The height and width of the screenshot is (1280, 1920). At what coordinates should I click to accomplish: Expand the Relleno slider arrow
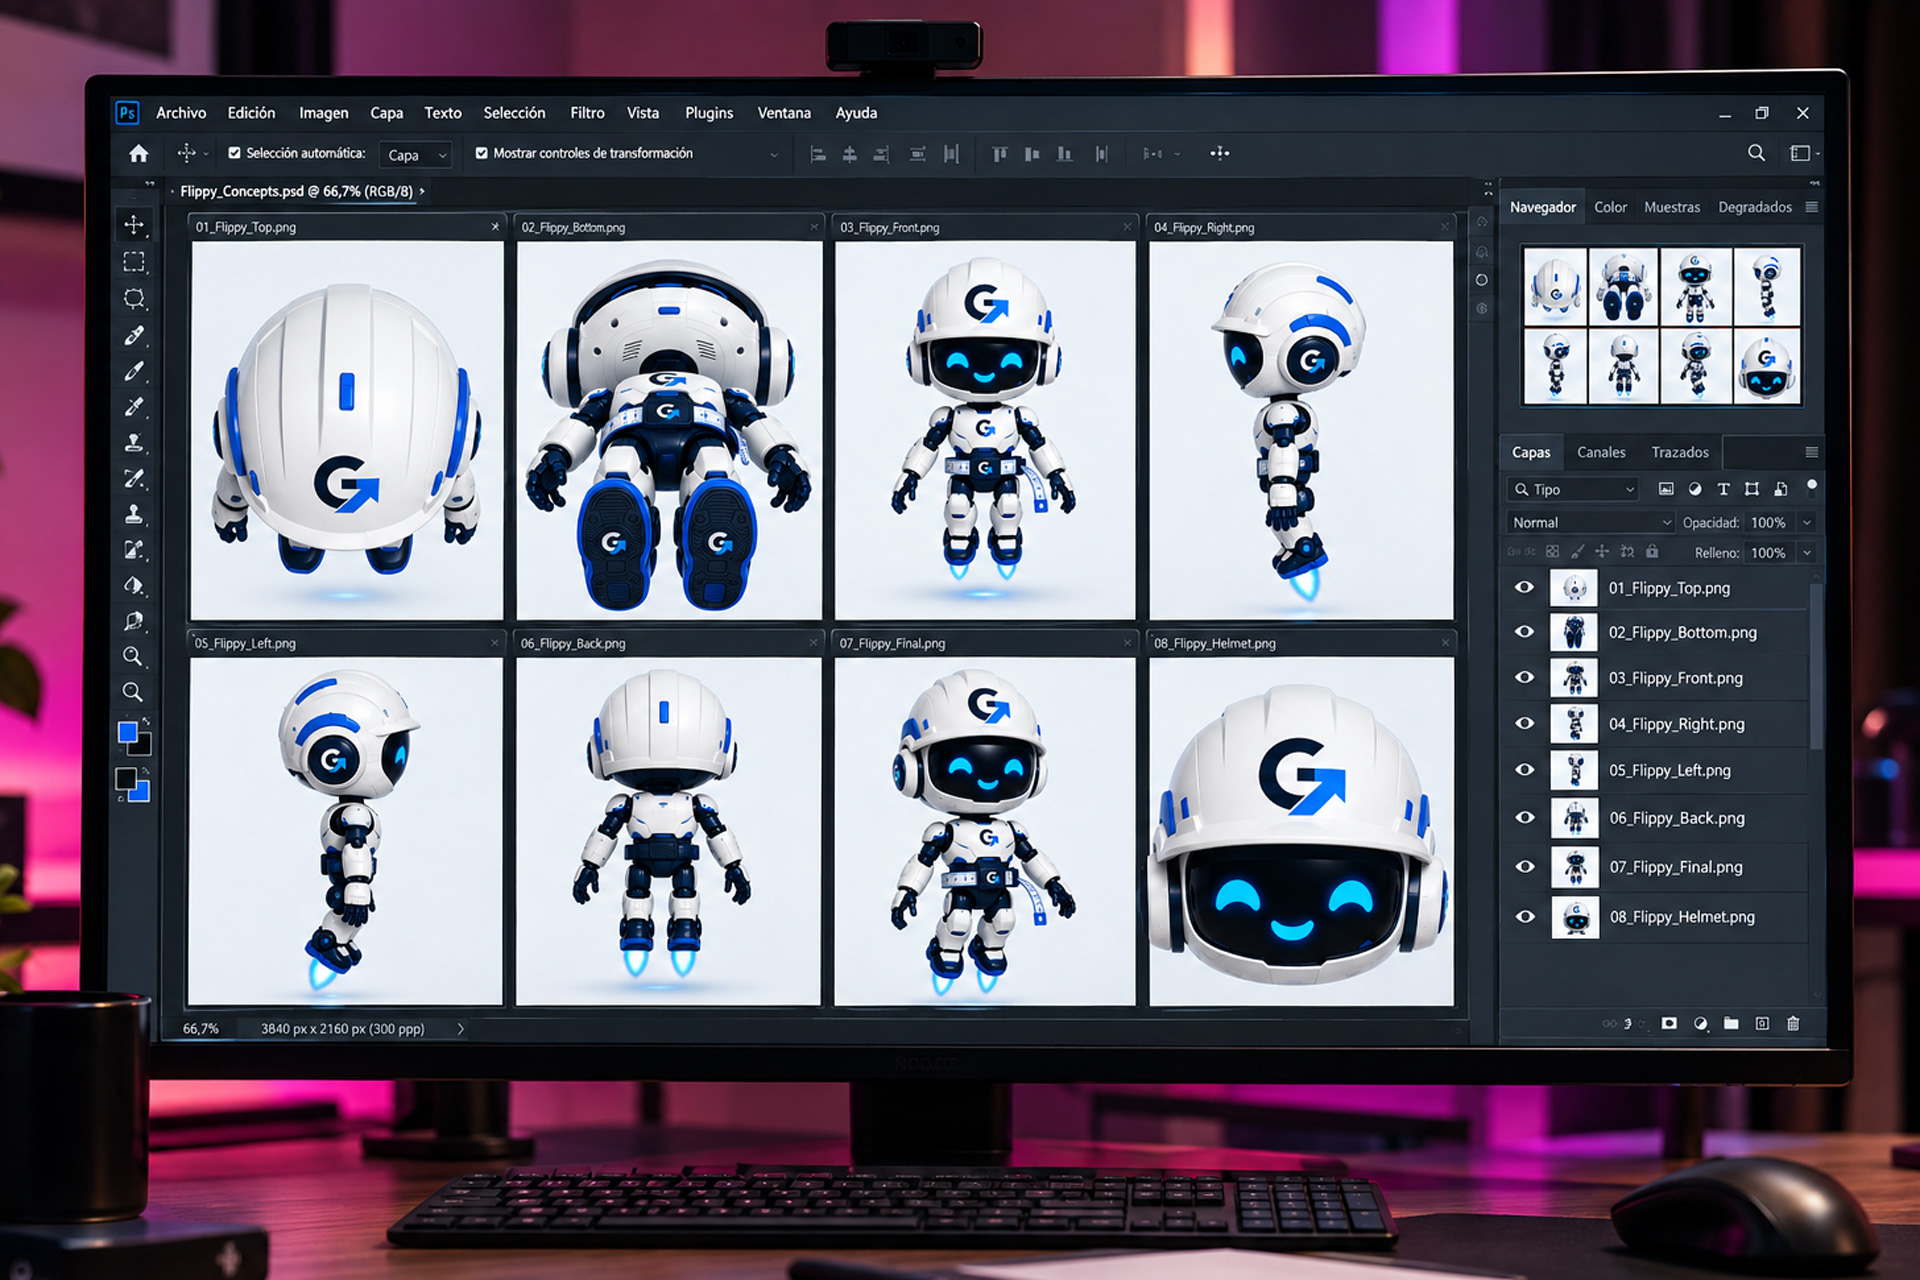[x=1807, y=552]
